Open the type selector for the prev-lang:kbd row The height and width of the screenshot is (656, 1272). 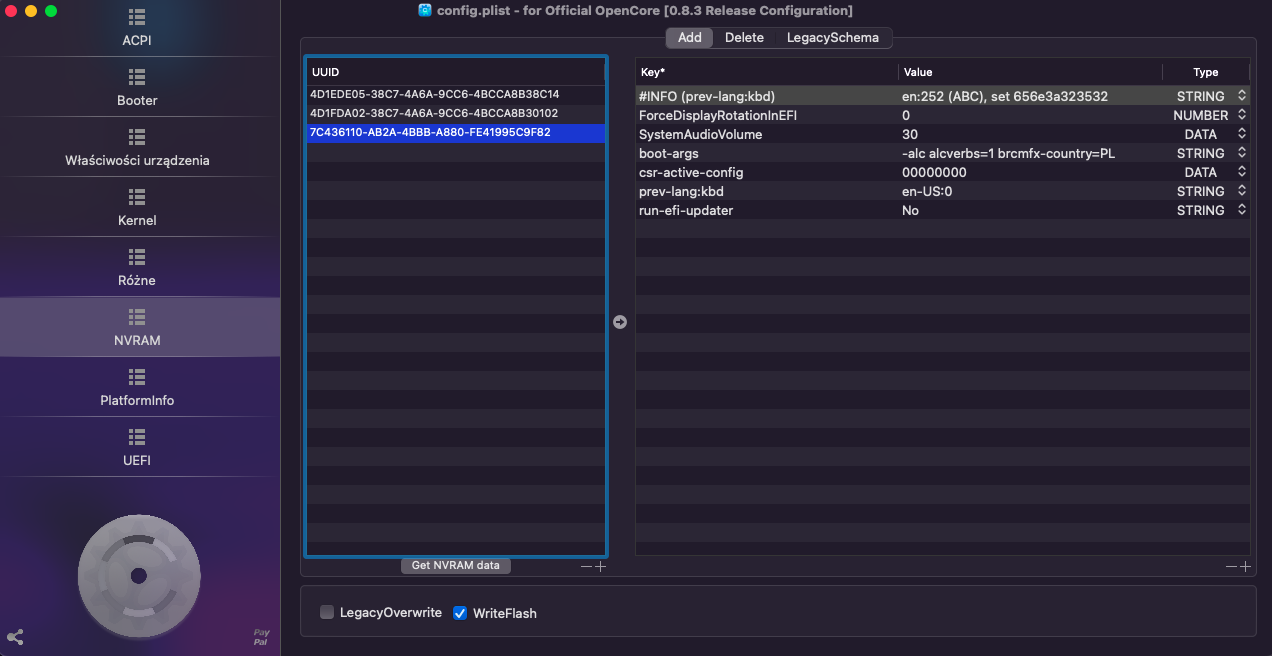[1242, 191]
